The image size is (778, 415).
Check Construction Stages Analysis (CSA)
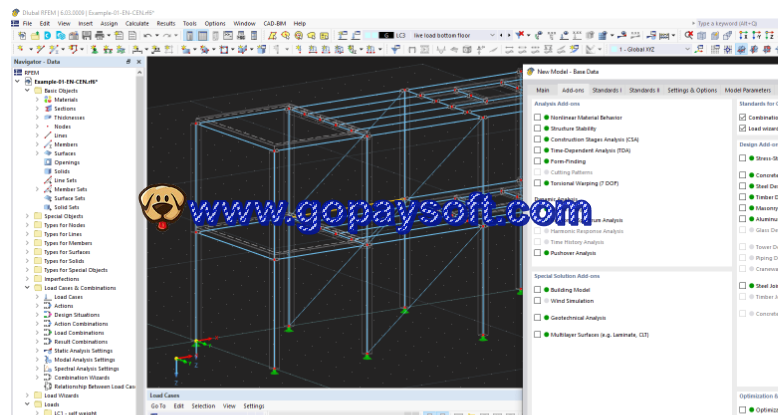click(537, 139)
